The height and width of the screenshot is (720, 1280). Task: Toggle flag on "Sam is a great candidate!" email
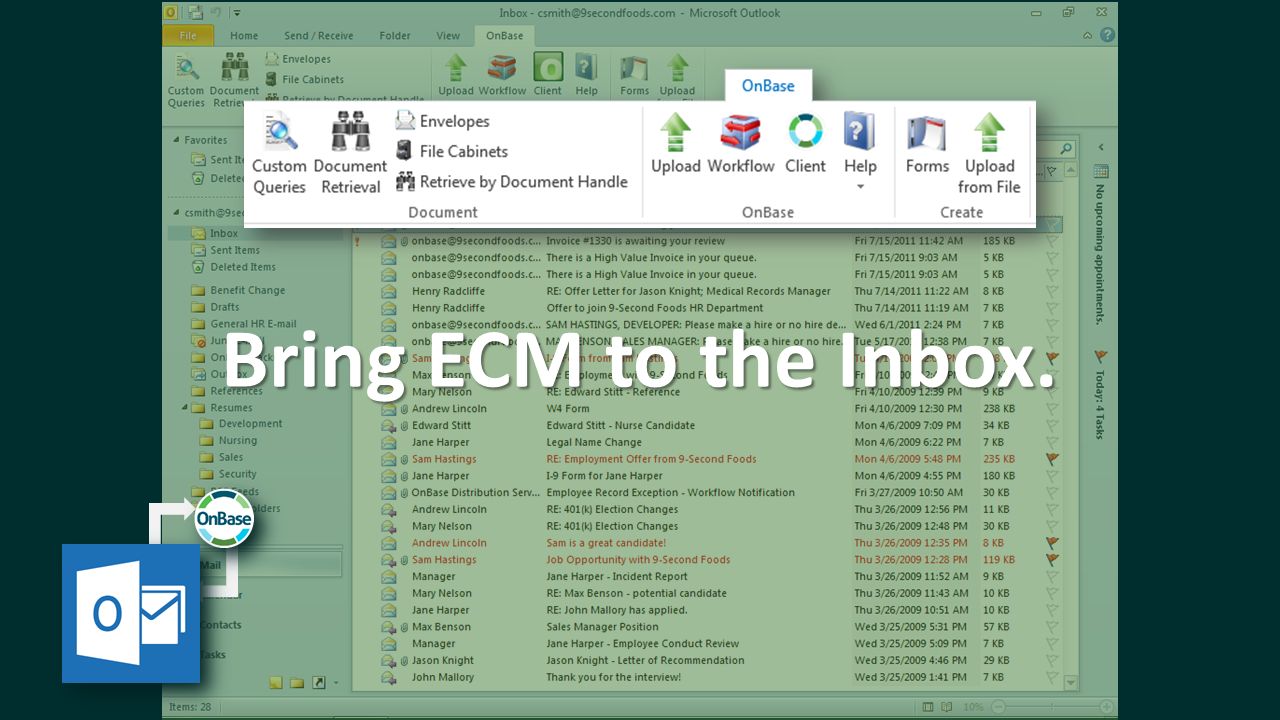pyautogui.click(x=1051, y=543)
